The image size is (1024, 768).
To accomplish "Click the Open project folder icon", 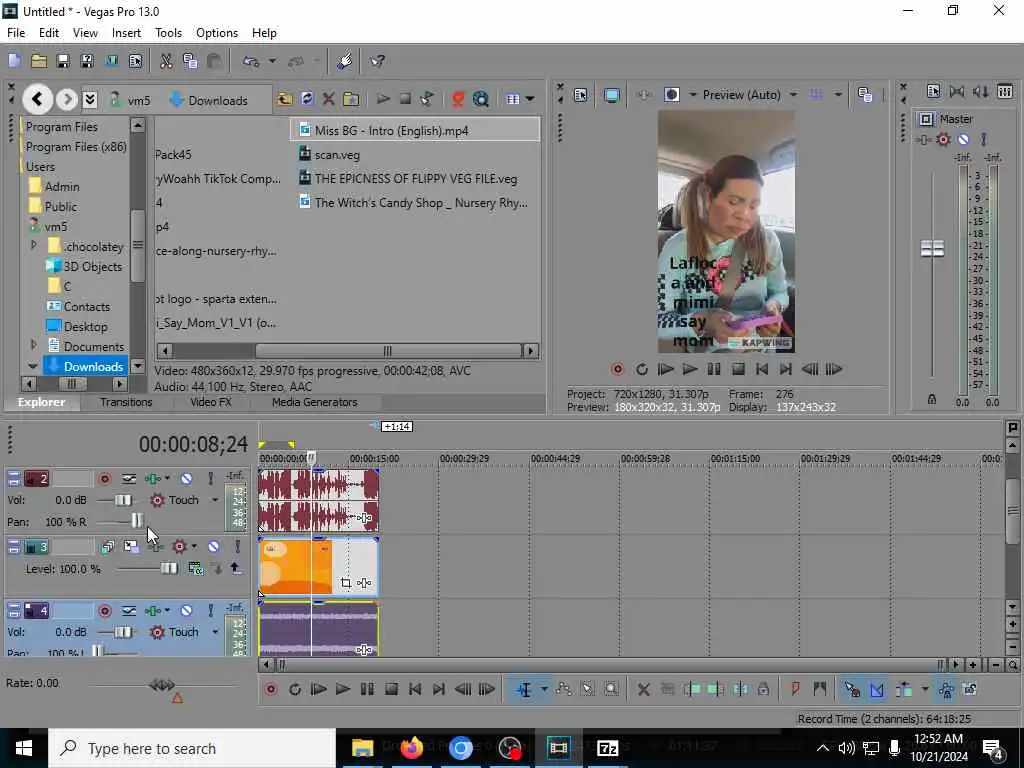I will coord(39,61).
